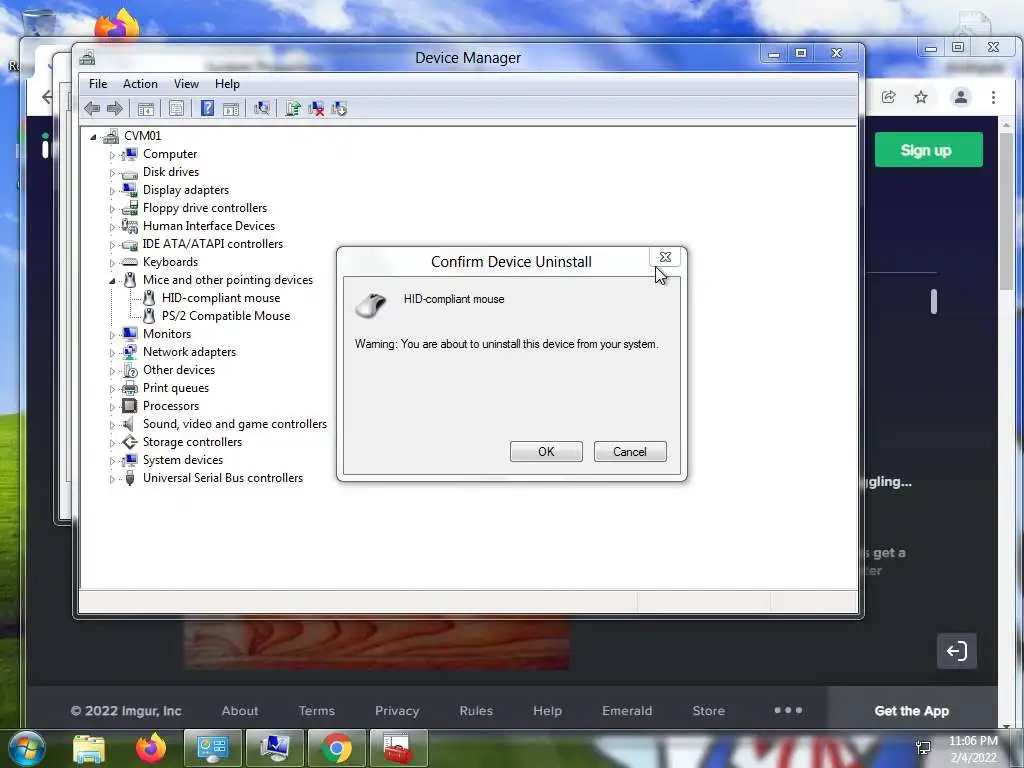Viewport: 1024px width, 768px height.
Task: Click the Chrome page vertical scrollbar thumb
Action: tap(1006, 211)
